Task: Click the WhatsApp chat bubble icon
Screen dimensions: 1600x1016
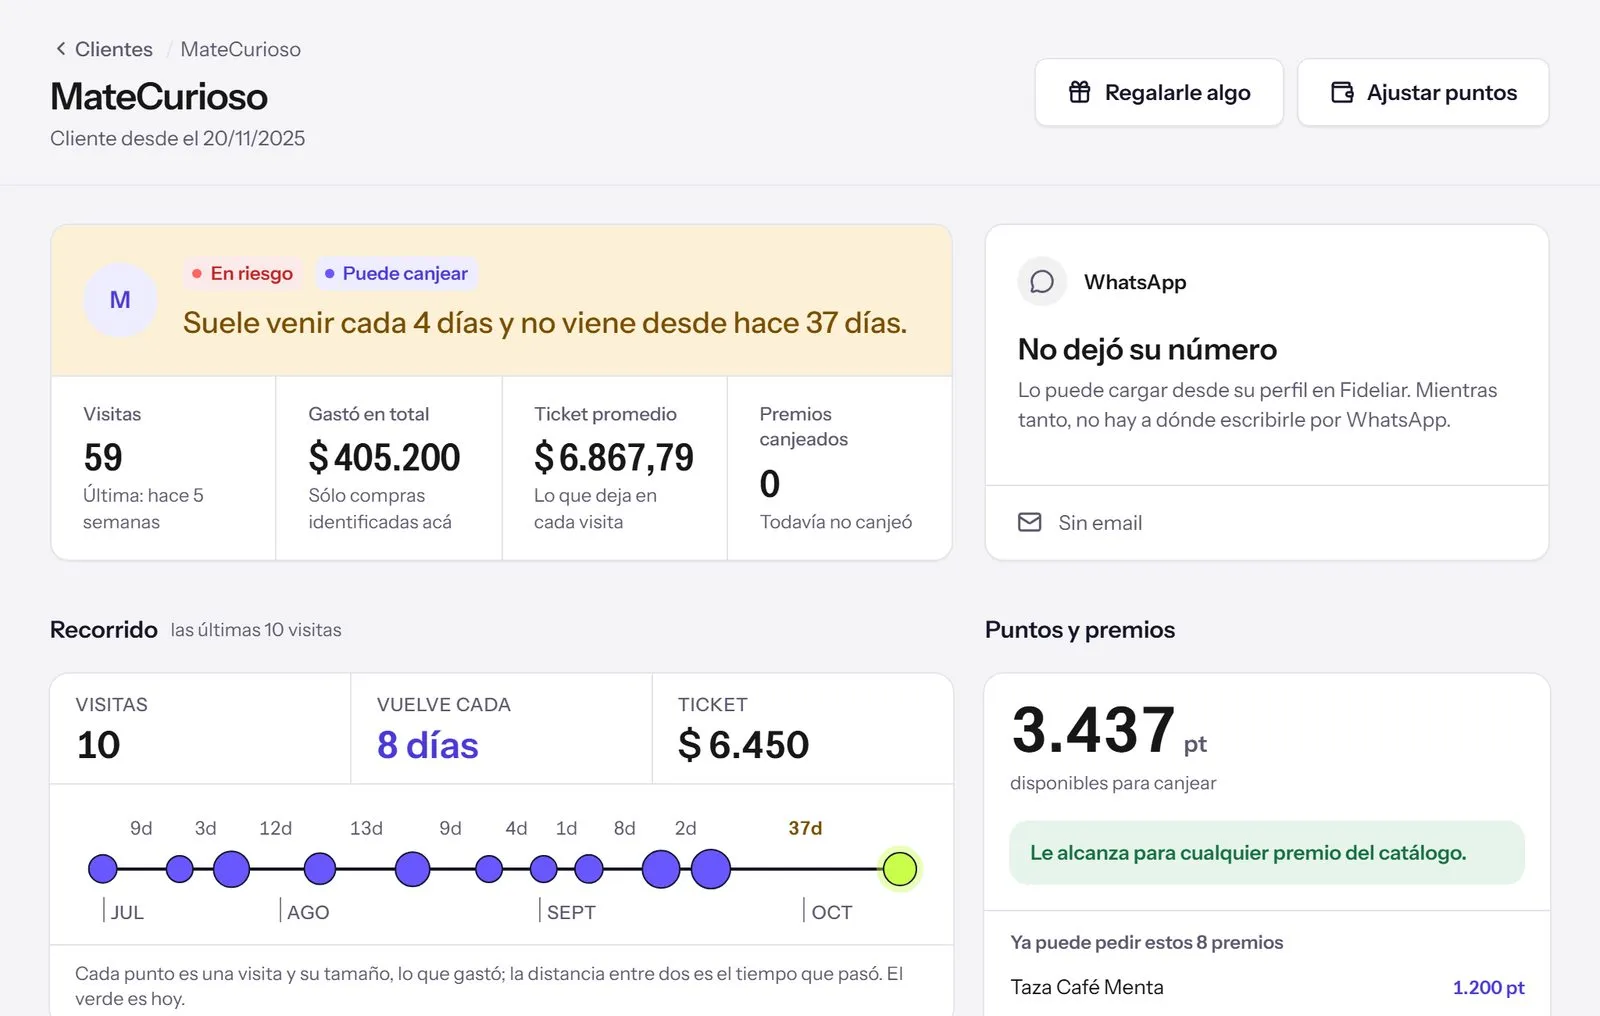Action: (x=1042, y=282)
